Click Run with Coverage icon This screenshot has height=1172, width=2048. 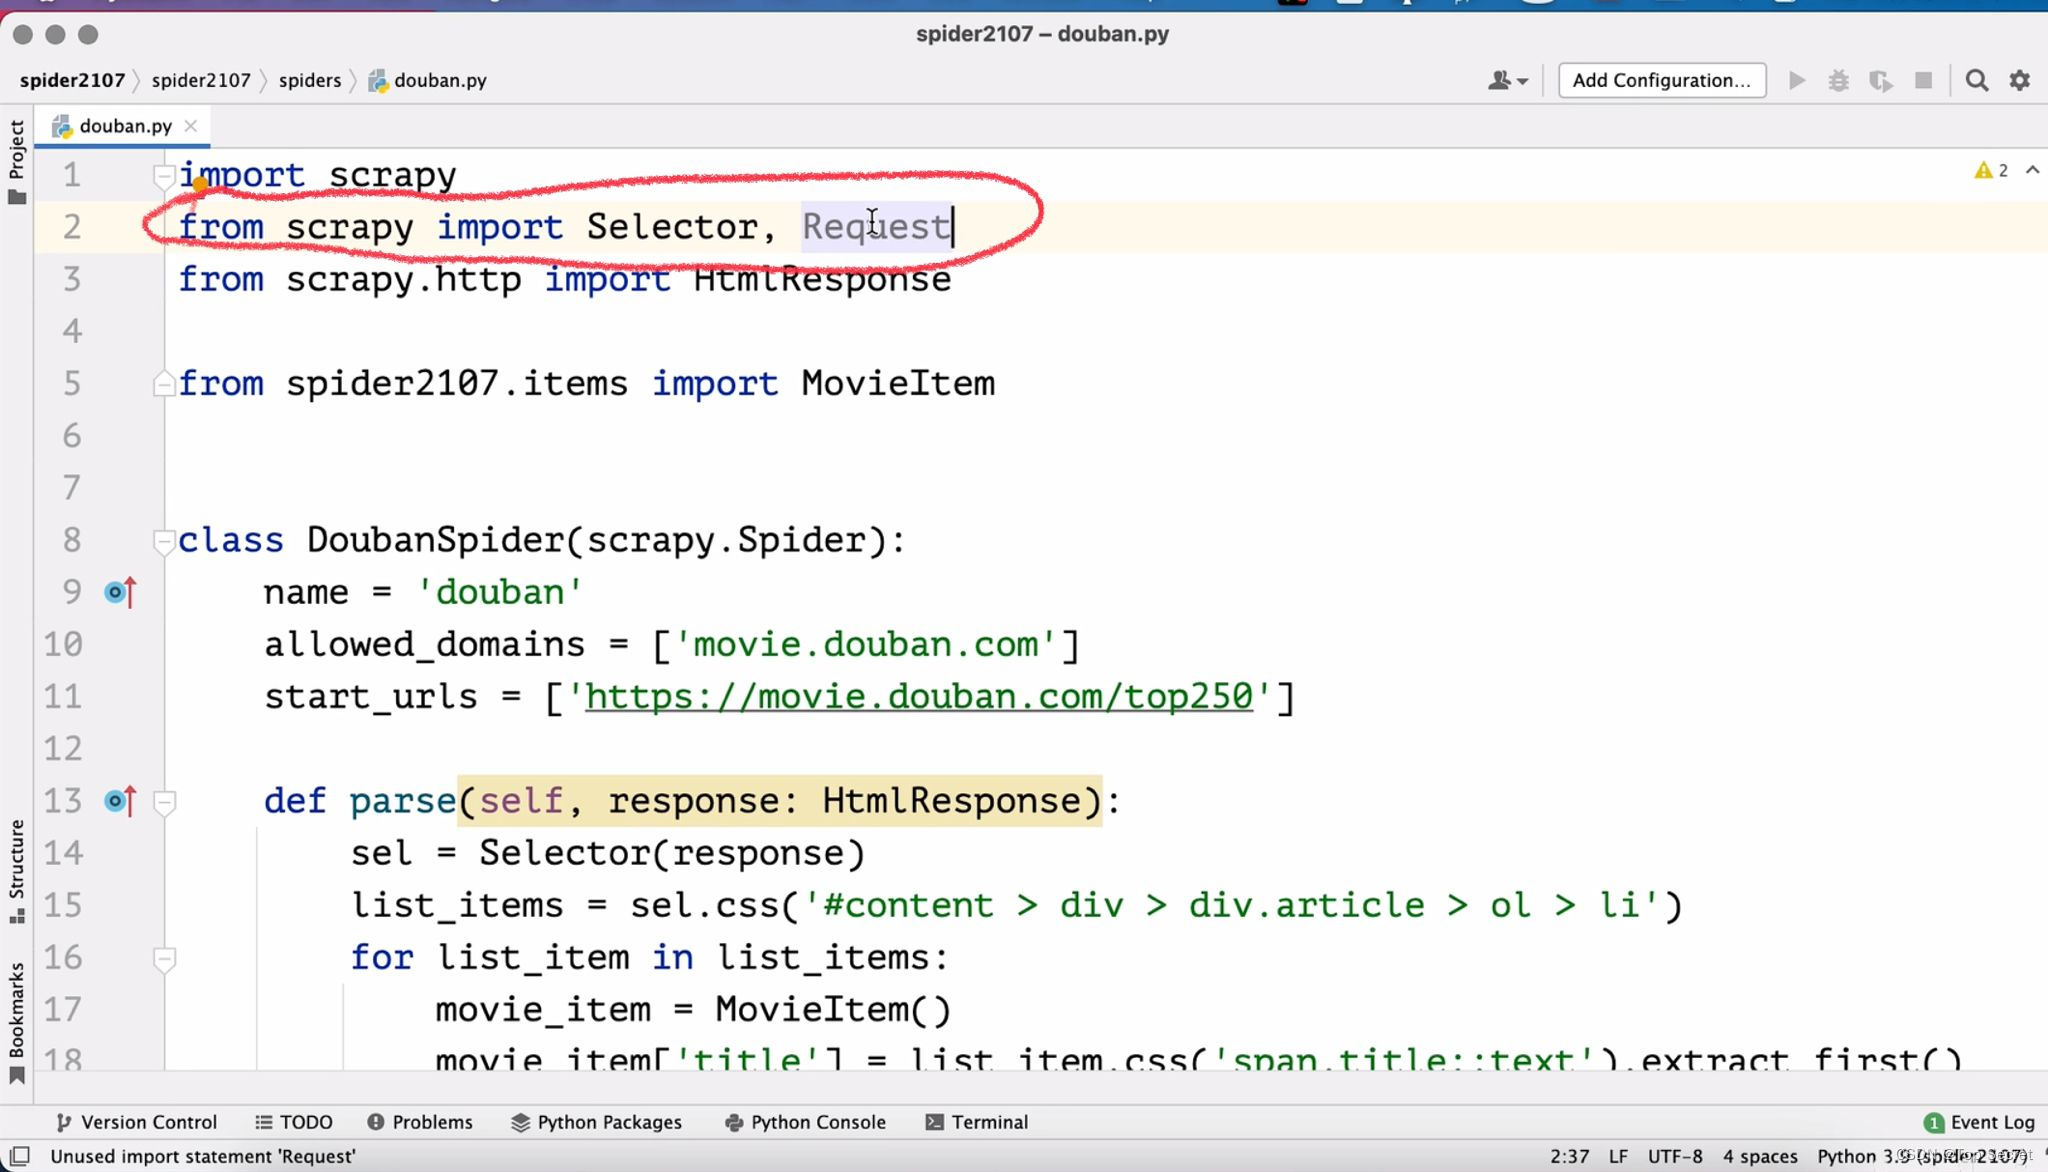click(1880, 81)
